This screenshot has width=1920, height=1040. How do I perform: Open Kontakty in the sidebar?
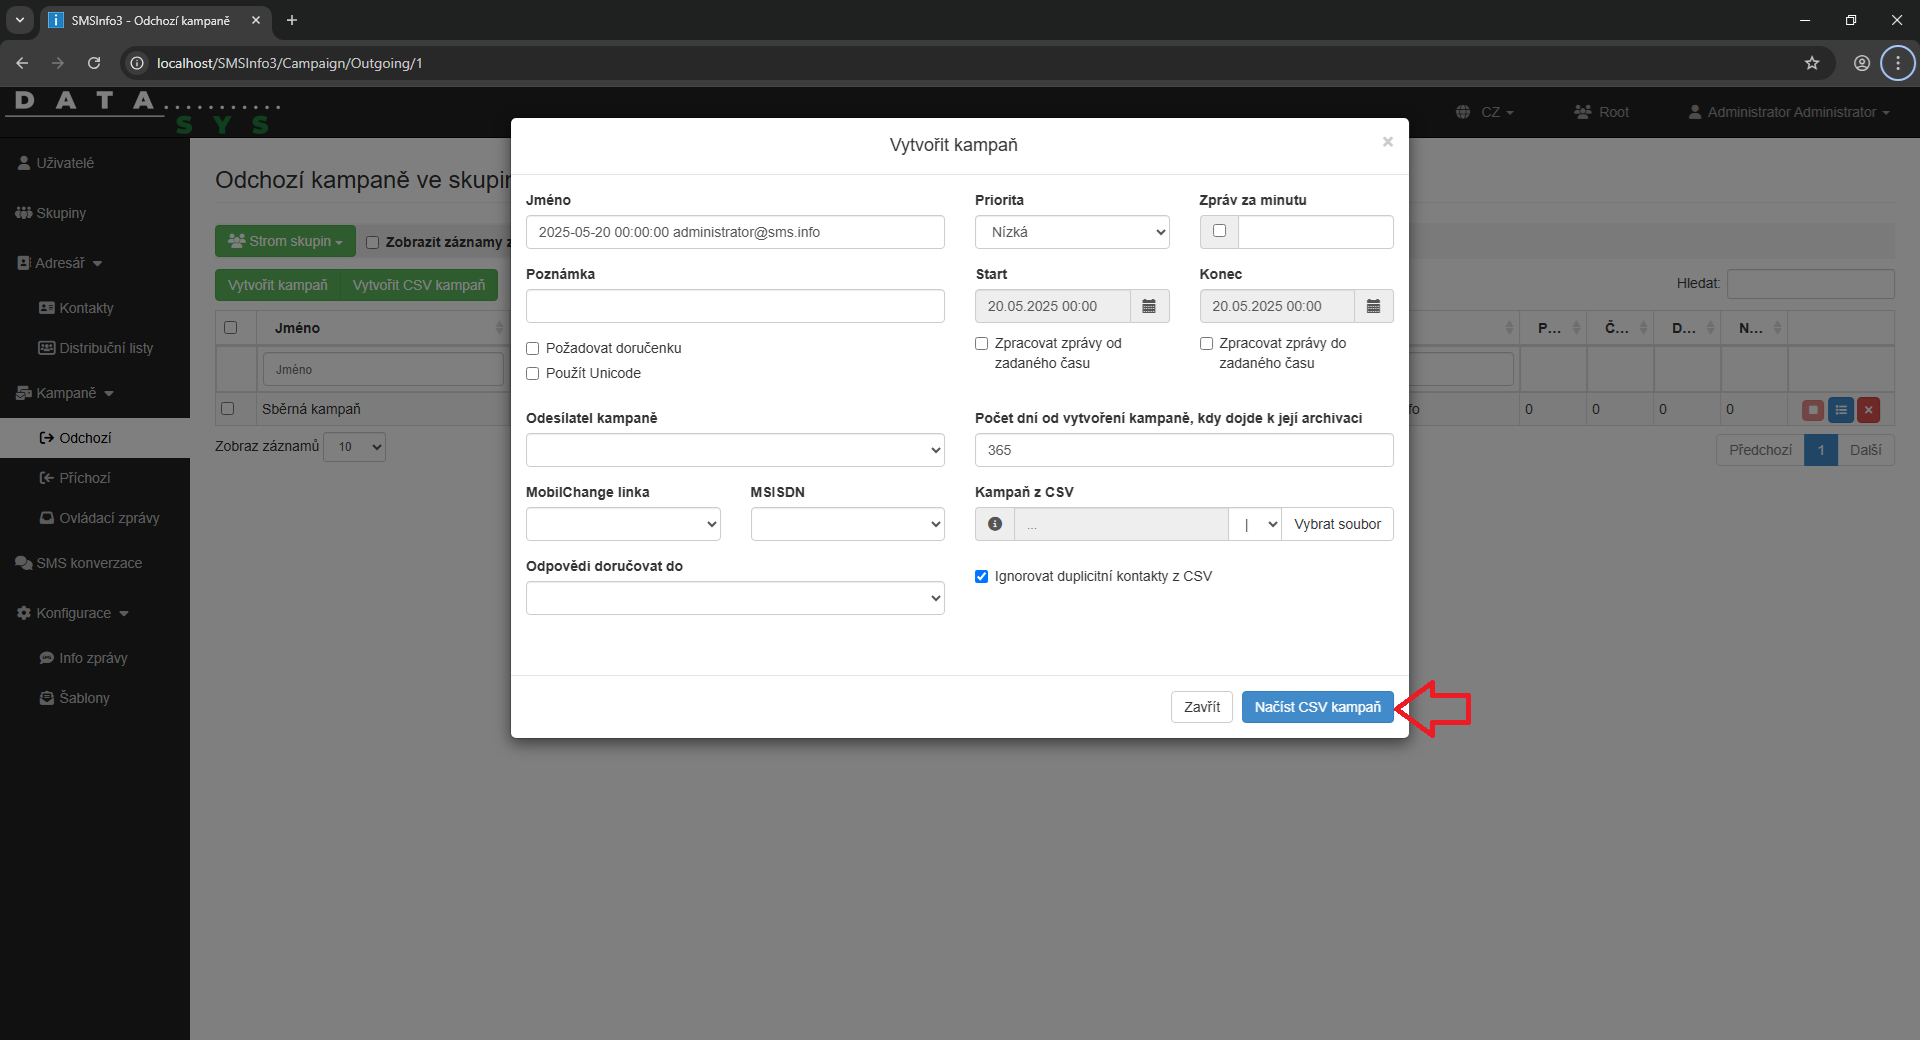(x=86, y=308)
